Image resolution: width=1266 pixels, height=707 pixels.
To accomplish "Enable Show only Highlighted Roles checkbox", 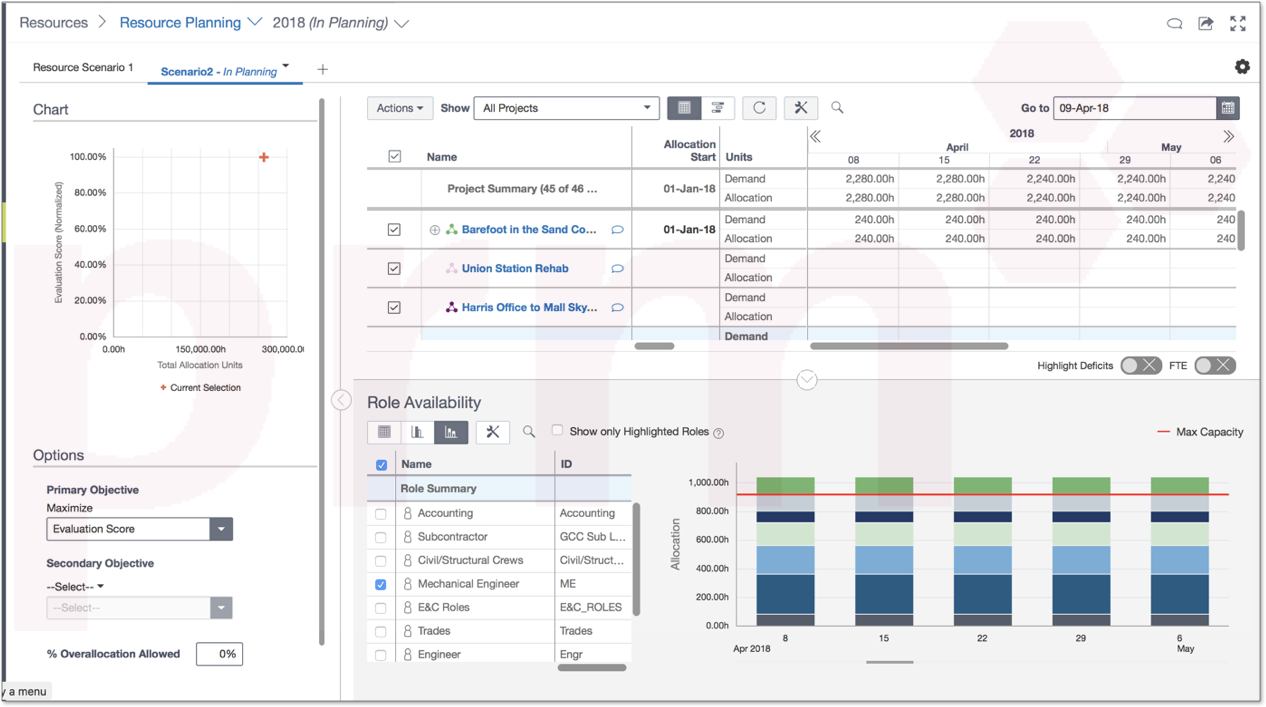I will (557, 431).
